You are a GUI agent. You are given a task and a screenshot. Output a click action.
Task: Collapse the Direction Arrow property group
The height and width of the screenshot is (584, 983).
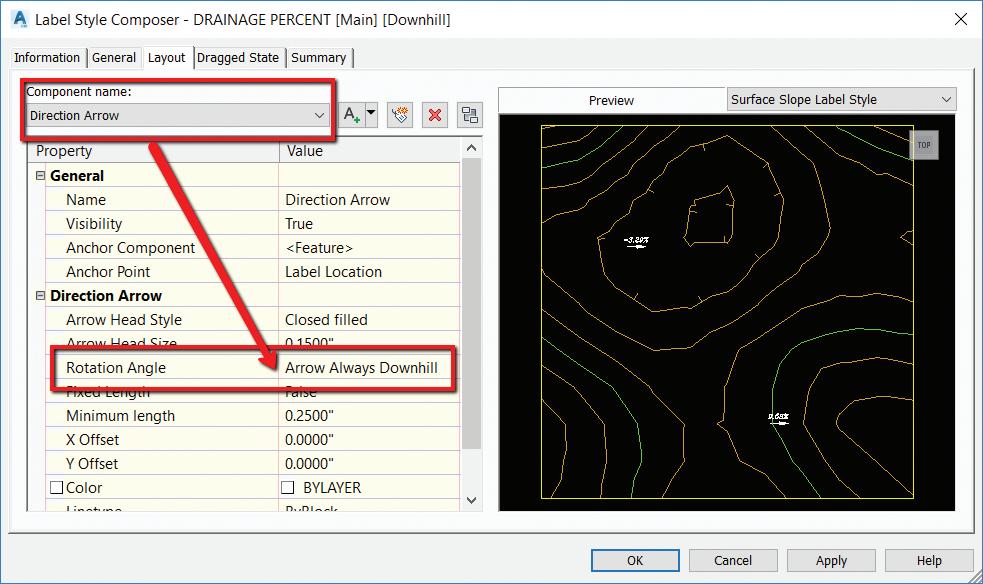(40, 295)
